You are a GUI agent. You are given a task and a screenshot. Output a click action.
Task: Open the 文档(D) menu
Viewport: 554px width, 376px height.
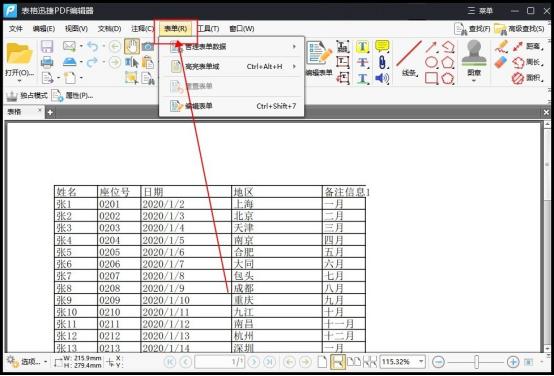110,29
